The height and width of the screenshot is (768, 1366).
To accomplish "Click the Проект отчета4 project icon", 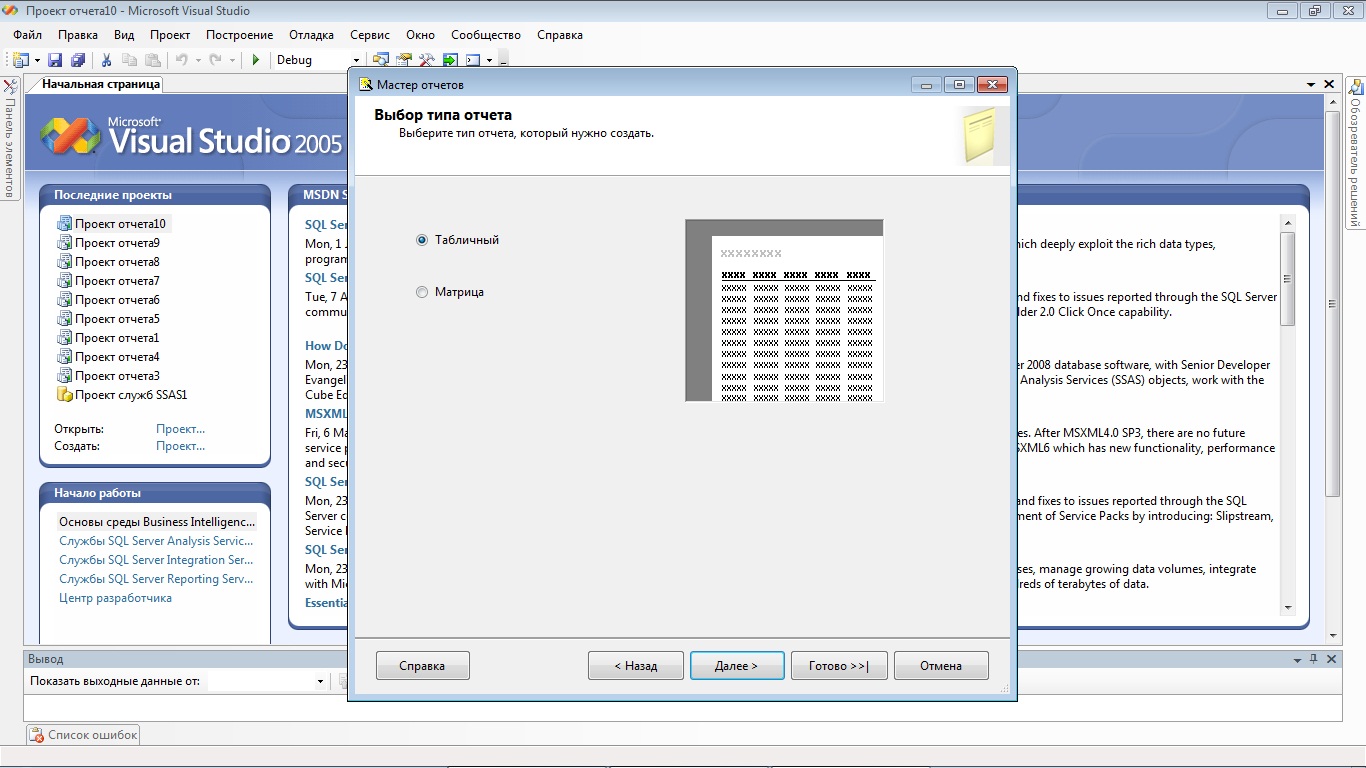I will (x=65, y=357).
